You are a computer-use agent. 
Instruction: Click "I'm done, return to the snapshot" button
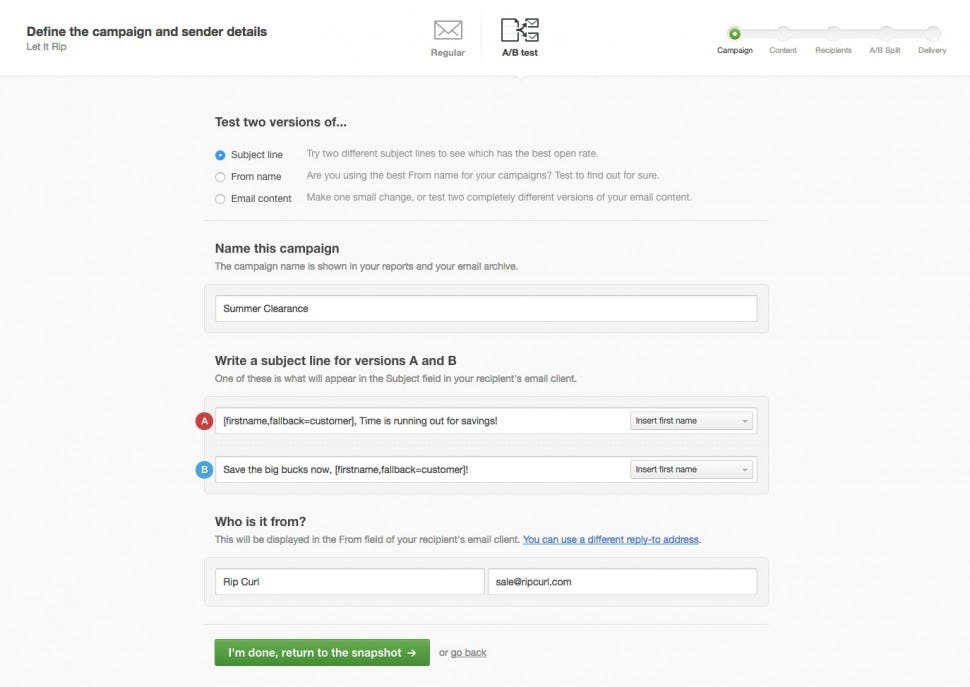click(x=322, y=653)
